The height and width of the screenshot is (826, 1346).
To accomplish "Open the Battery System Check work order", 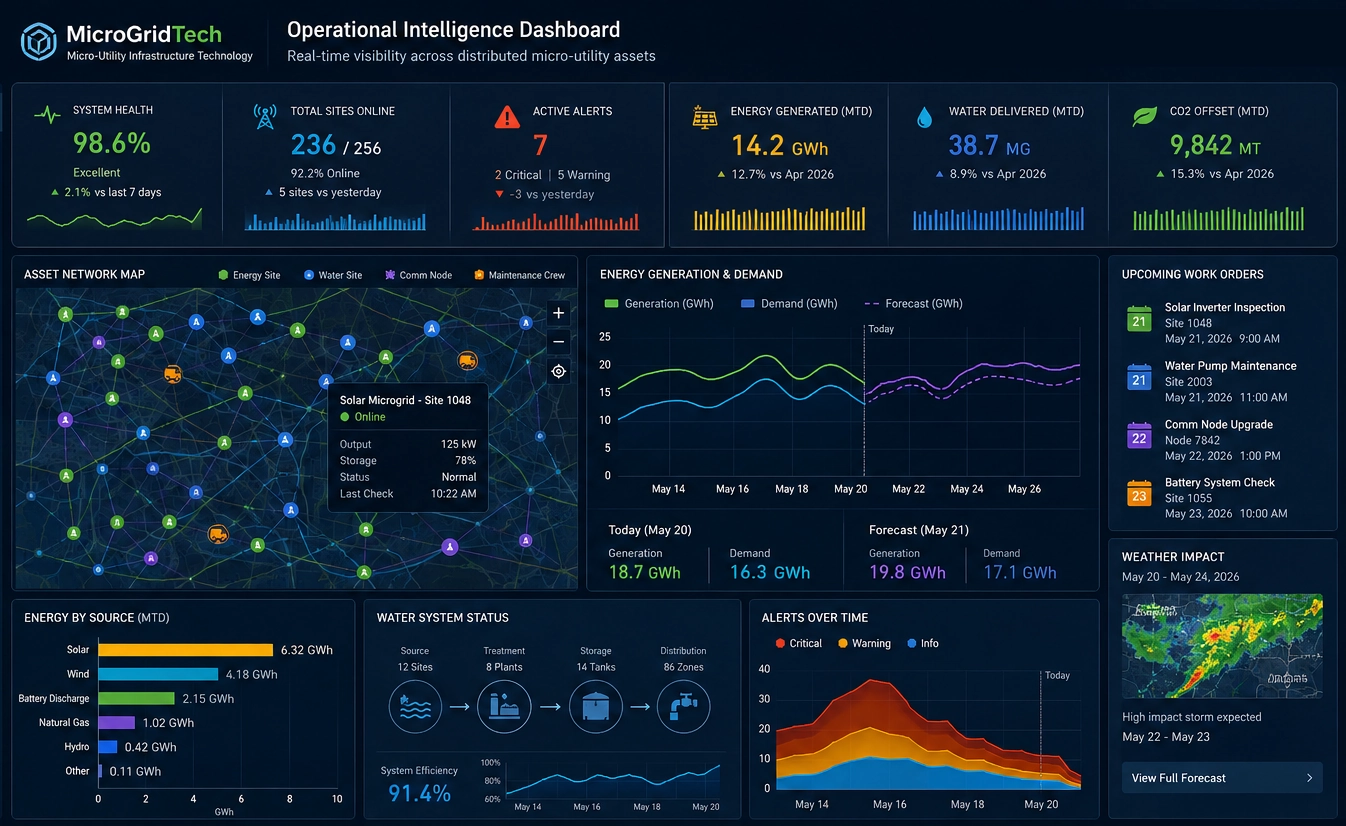I will [1224, 498].
